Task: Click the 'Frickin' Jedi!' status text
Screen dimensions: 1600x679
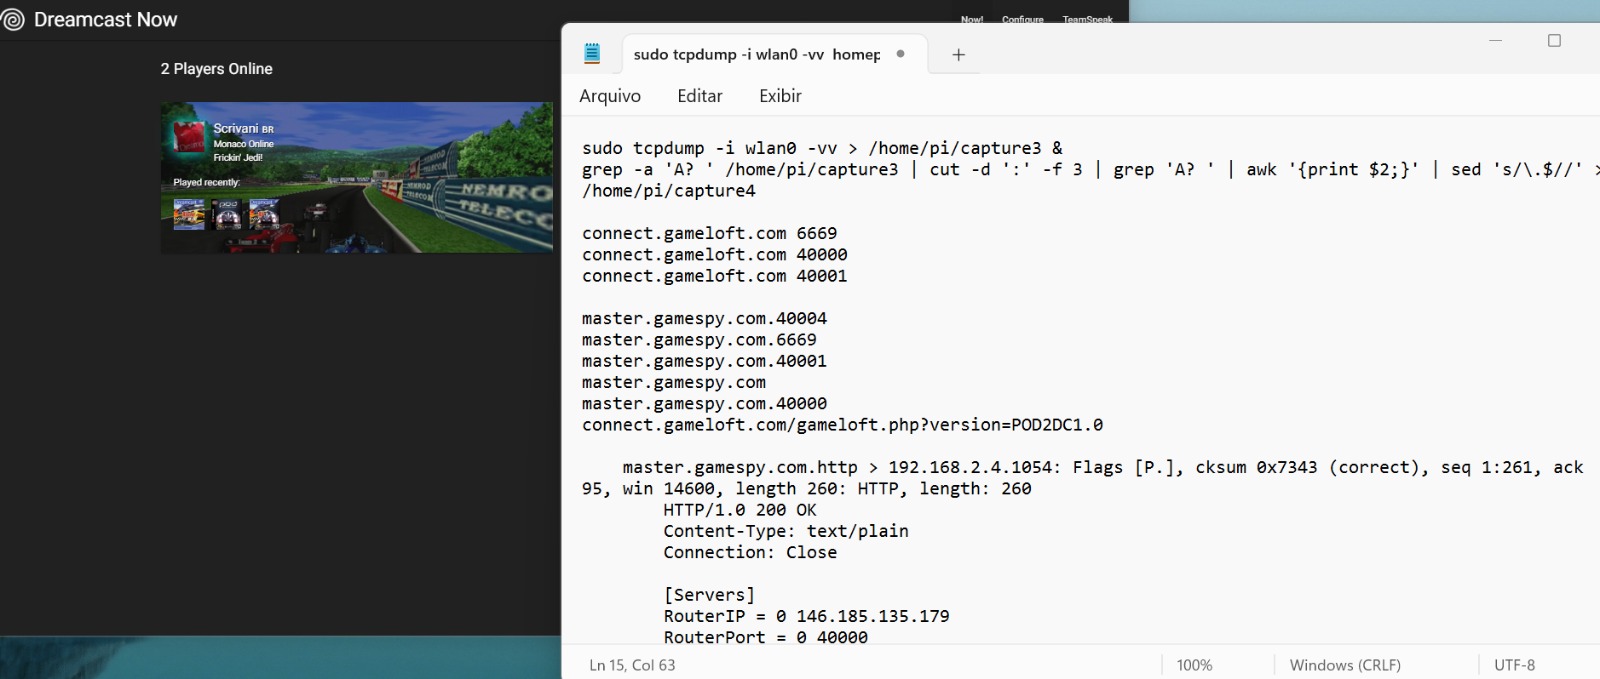Action: 238,158
